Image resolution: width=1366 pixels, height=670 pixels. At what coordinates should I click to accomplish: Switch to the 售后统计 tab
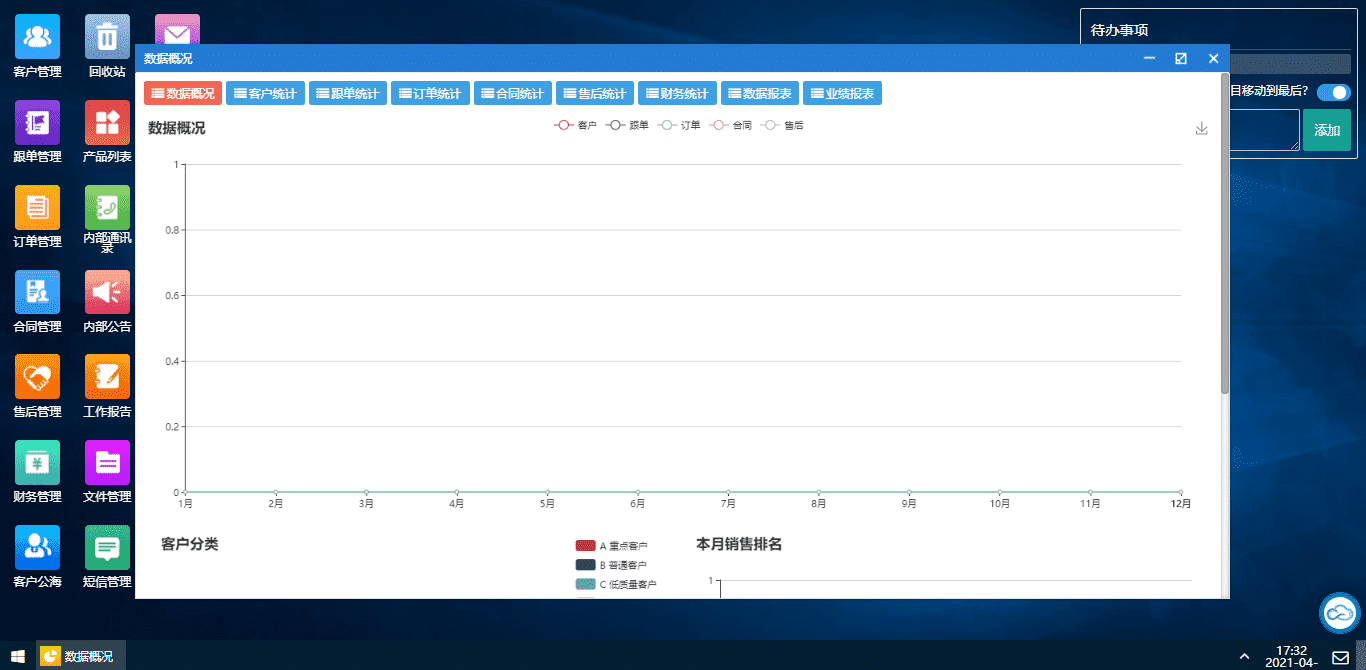(595, 93)
